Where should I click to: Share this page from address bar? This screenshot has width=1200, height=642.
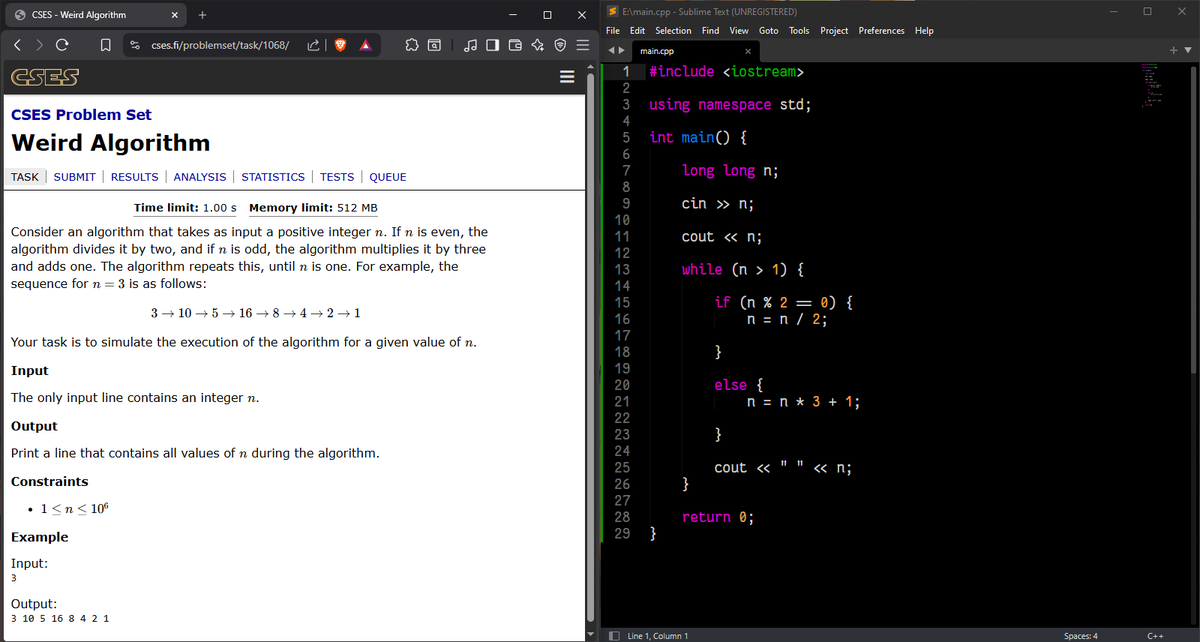[x=311, y=45]
